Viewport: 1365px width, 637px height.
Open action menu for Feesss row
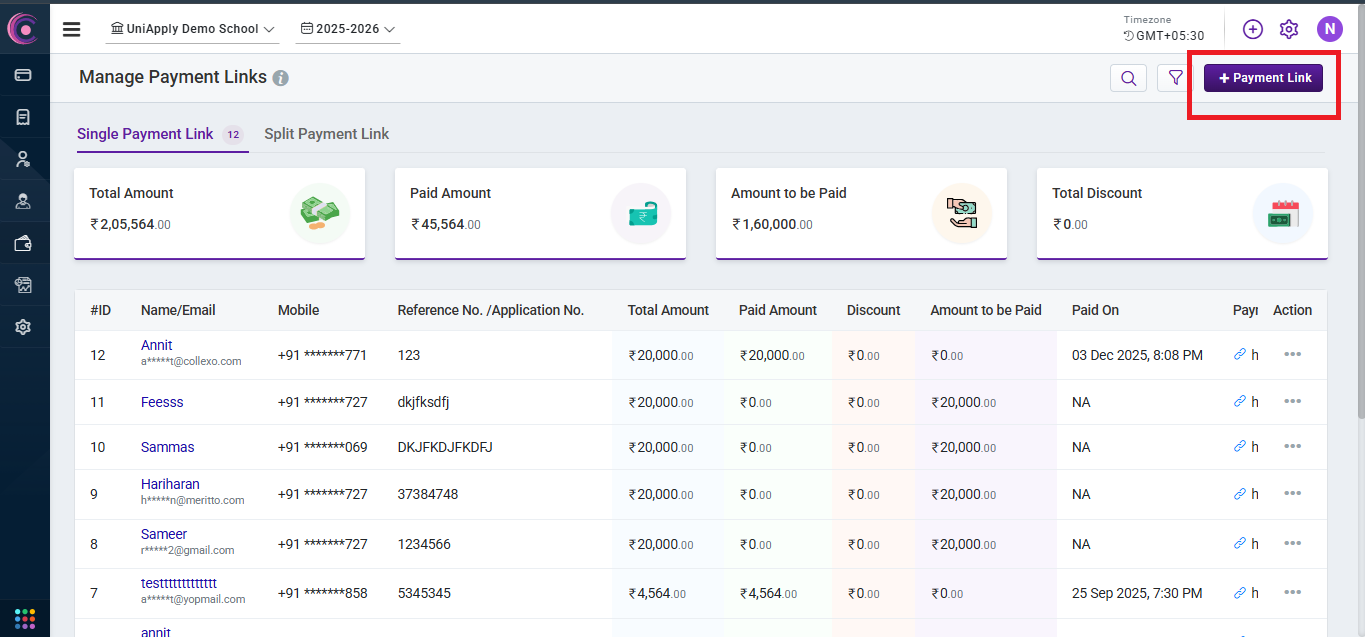click(x=1292, y=401)
